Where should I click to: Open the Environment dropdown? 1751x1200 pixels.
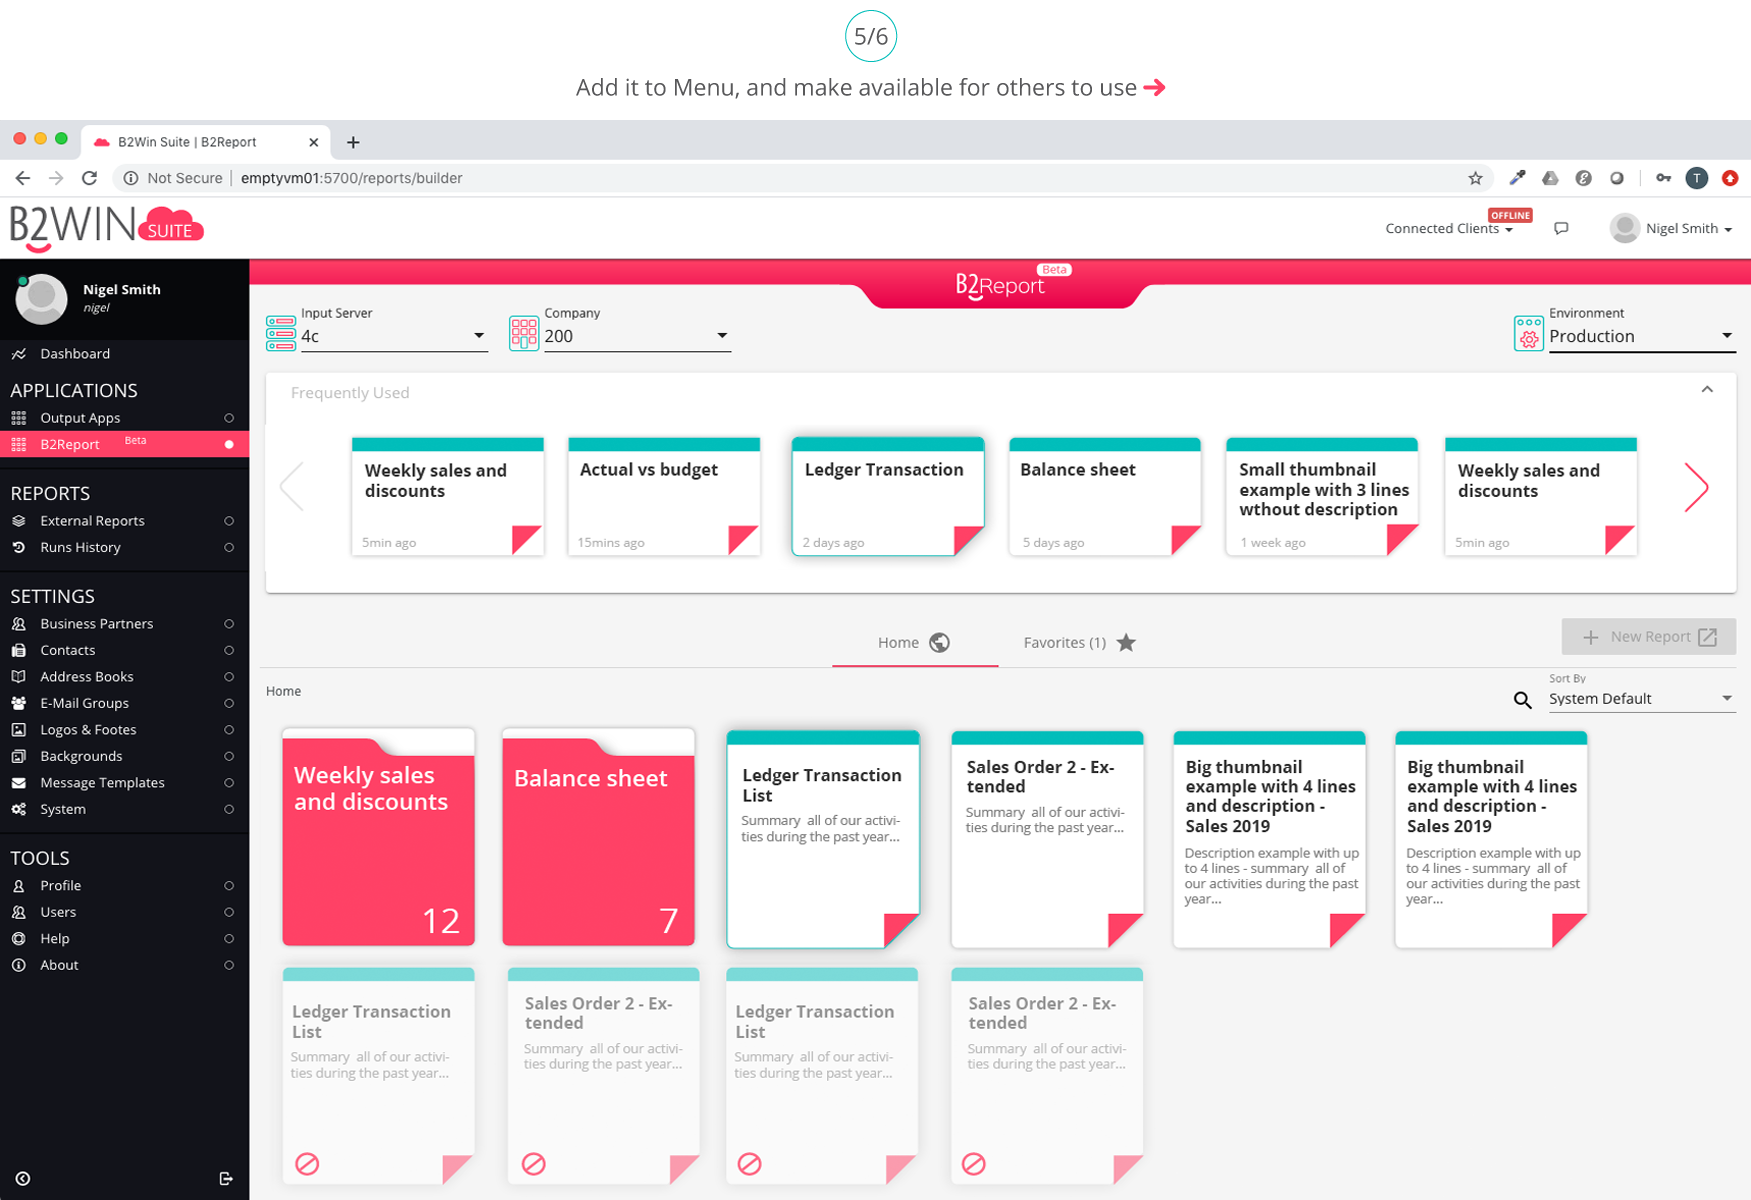click(x=1641, y=337)
